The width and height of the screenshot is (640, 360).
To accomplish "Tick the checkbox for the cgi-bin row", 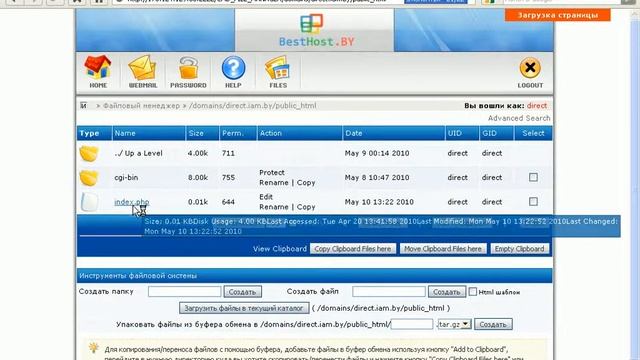I will pos(533,177).
